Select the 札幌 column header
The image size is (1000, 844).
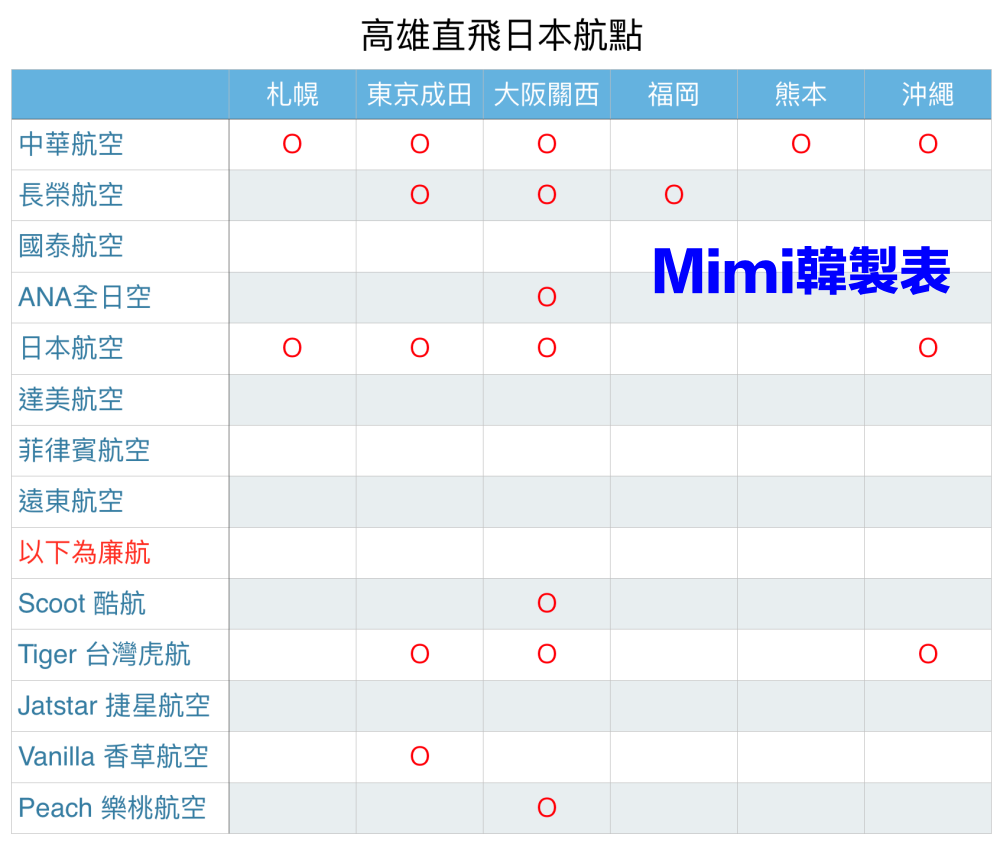click(x=292, y=94)
